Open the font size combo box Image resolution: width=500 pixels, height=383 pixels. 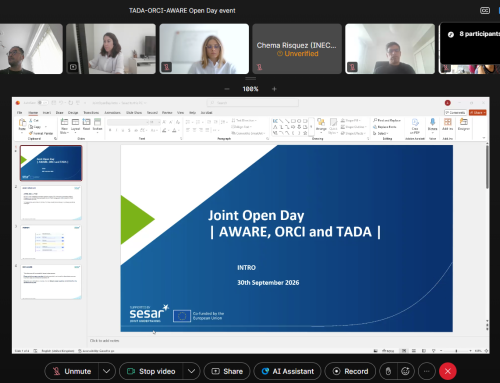click(x=154, y=122)
